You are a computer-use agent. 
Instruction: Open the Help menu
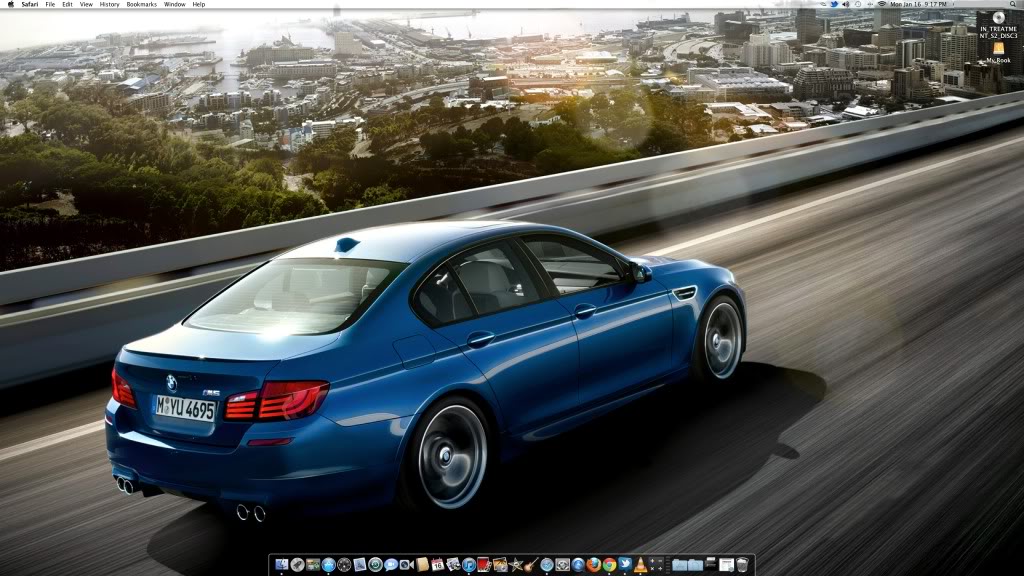coord(199,4)
